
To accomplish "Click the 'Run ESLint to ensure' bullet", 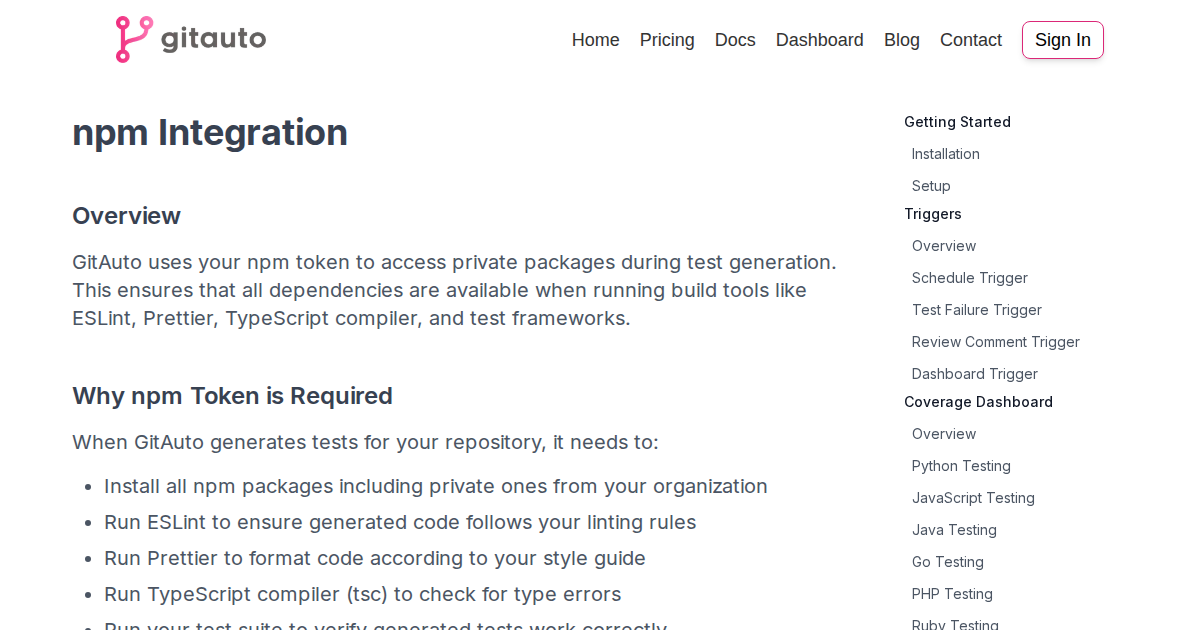I will [400, 522].
